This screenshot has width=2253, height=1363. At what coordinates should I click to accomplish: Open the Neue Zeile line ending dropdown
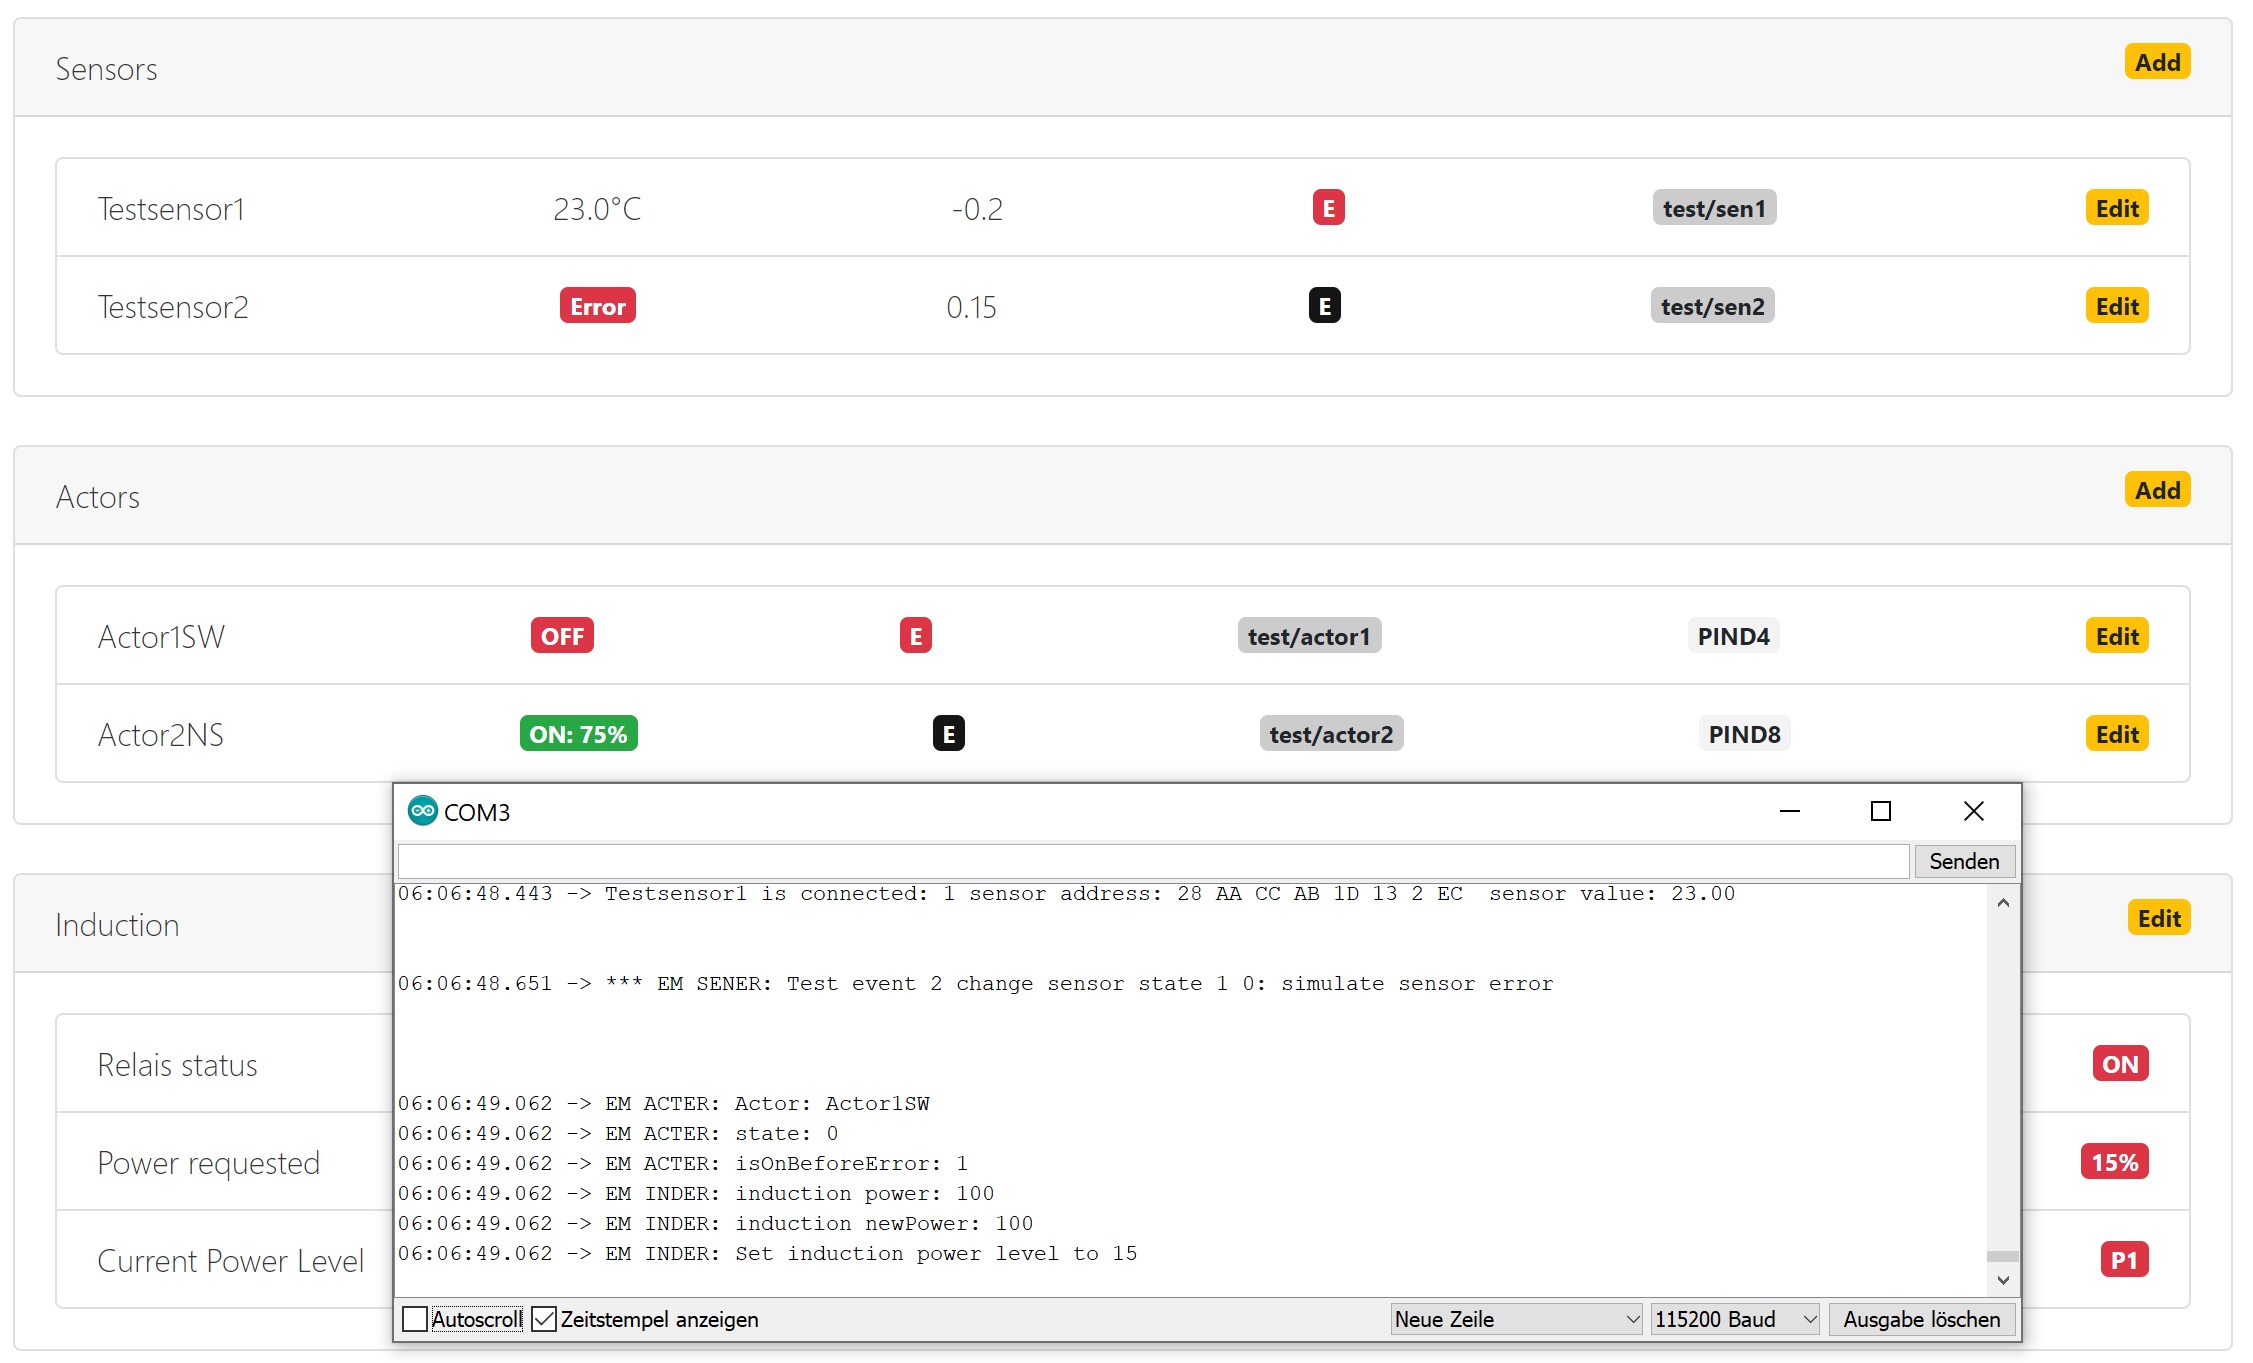[x=1515, y=1319]
